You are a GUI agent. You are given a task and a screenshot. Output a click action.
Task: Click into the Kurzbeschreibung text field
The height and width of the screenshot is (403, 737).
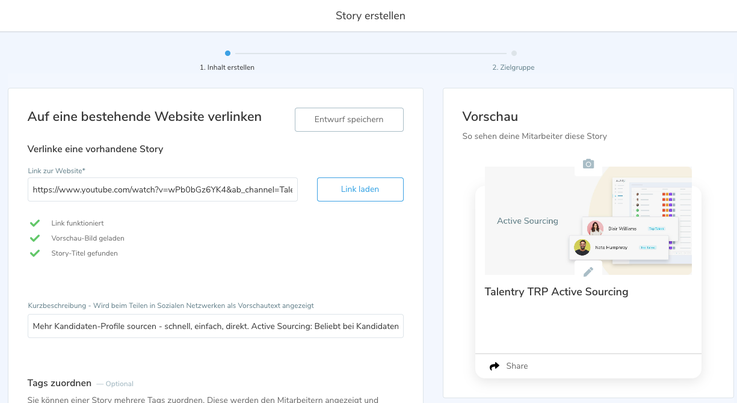[x=215, y=326]
